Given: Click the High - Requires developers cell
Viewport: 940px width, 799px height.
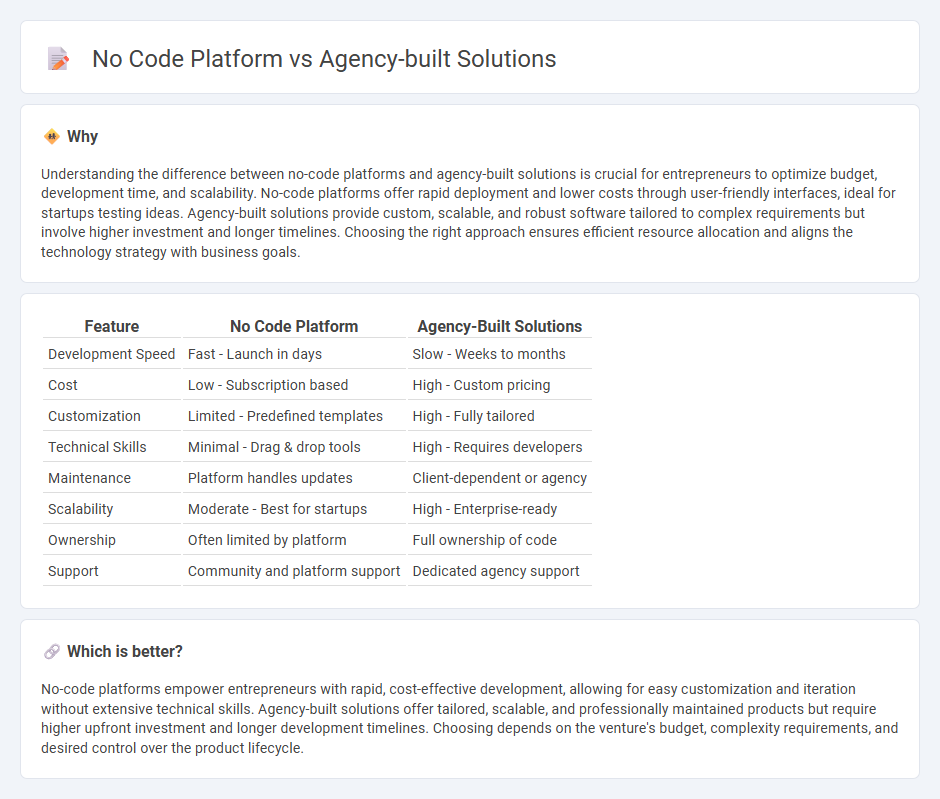Looking at the screenshot, I should click(499, 447).
